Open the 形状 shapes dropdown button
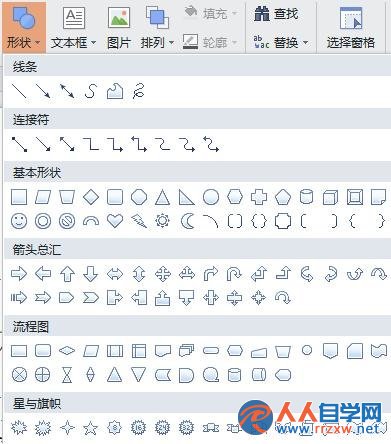391x444 pixels. [x=24, y=28]
